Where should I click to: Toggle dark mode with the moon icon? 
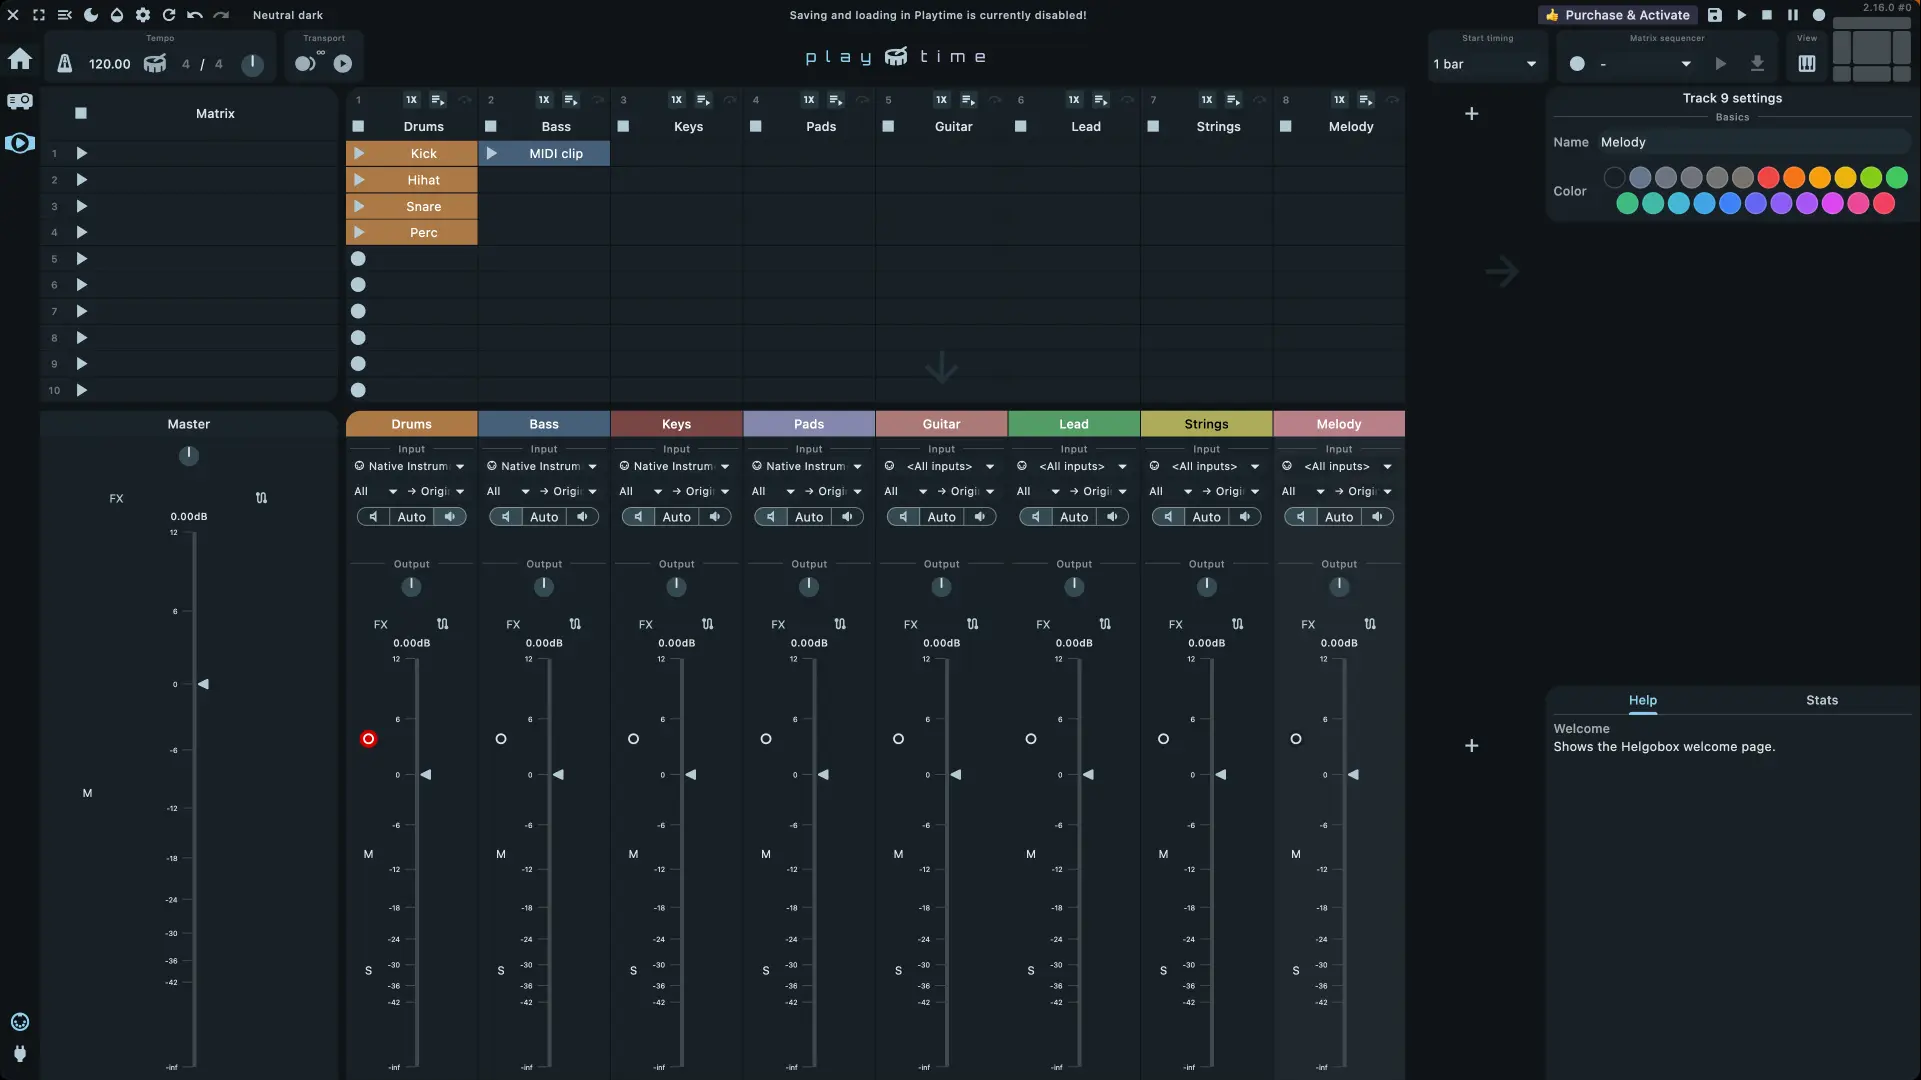tap(90, 15)
